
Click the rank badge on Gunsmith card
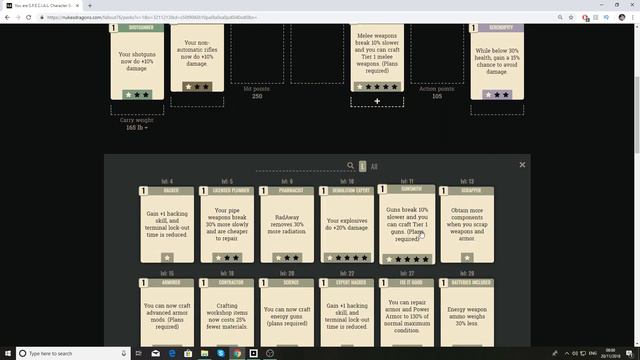[x=382, y=189]
